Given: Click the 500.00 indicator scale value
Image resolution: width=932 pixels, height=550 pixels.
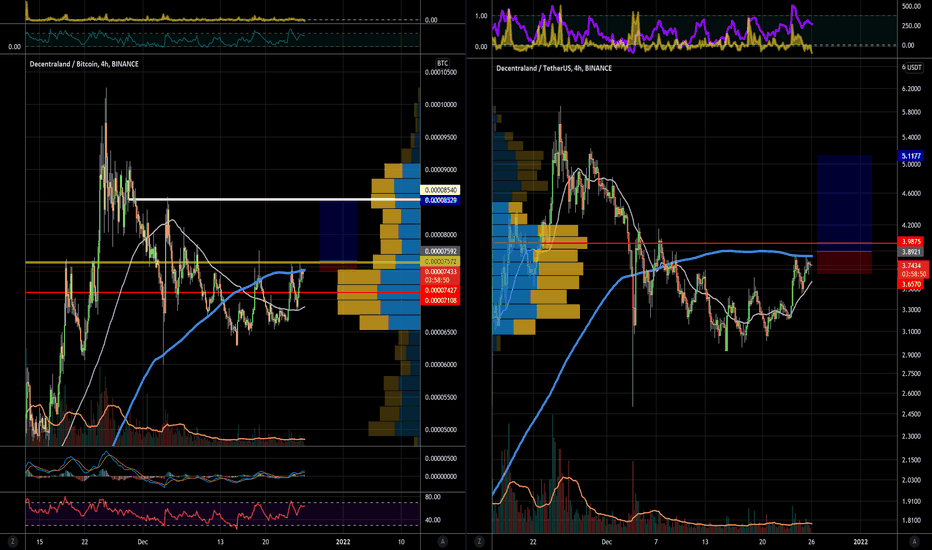Looking at the screenshot, I should [x=911, y=7].
